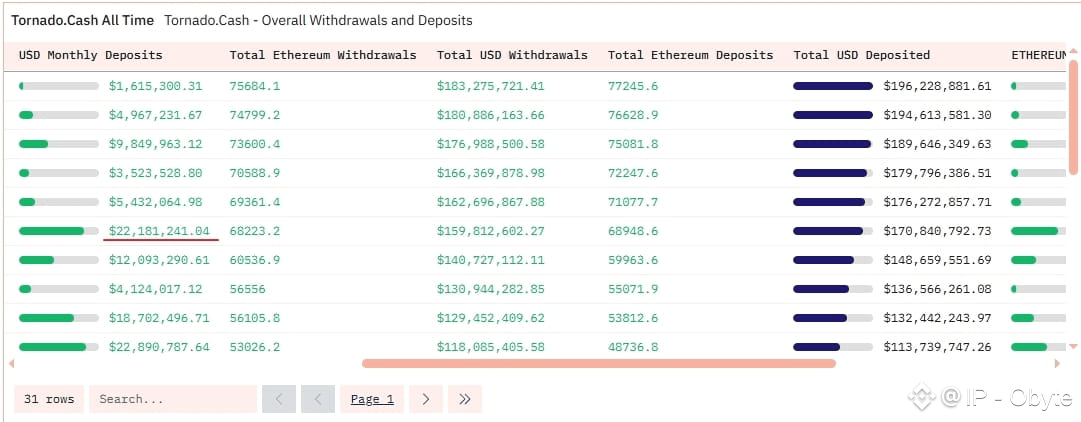Select total deposited value $148,659,551.69
1081x422 pixels.
click(938, 260)
